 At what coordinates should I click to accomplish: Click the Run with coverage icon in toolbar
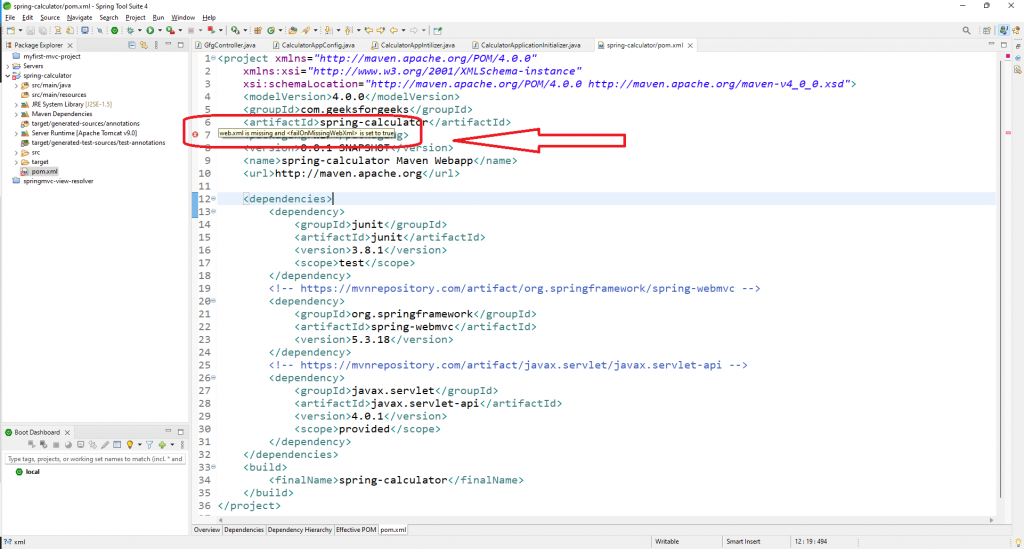(x=170, y=30)
